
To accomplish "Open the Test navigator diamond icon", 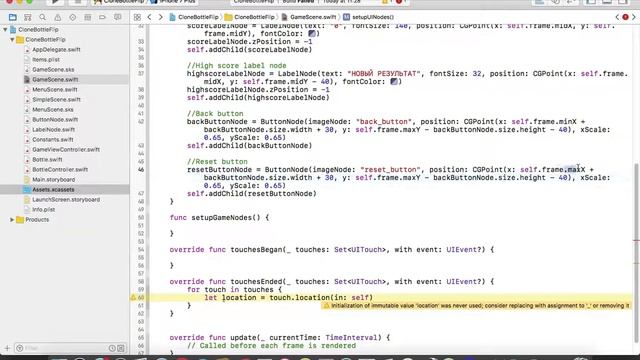I will pos(73,17).
